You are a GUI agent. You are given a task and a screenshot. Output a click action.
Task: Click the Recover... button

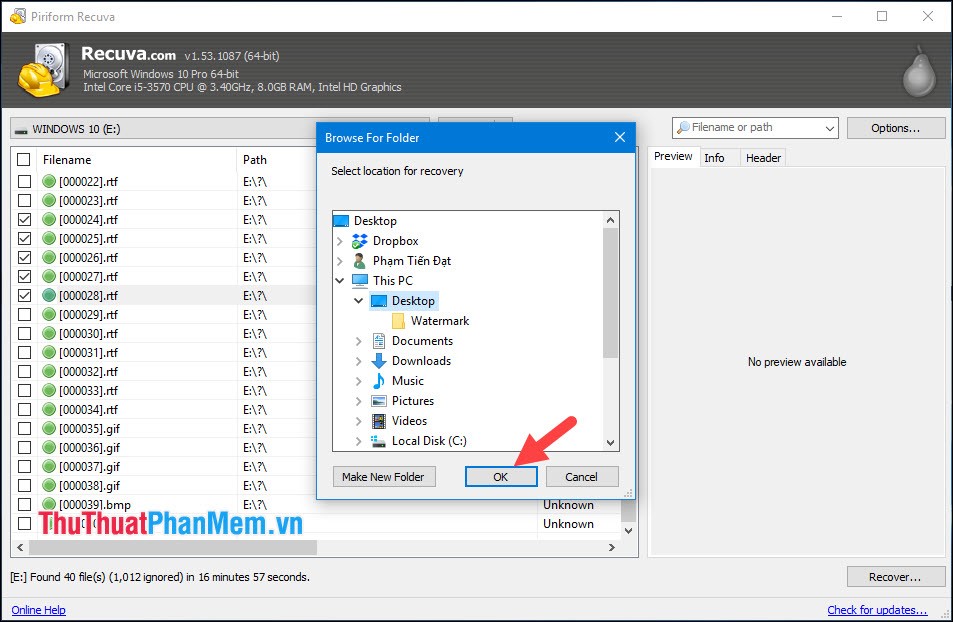tap(896, 577)
